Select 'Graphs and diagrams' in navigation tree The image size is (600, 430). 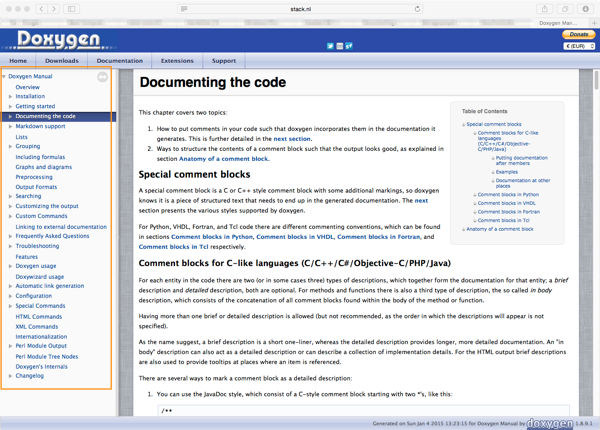[x=43, y=167]
